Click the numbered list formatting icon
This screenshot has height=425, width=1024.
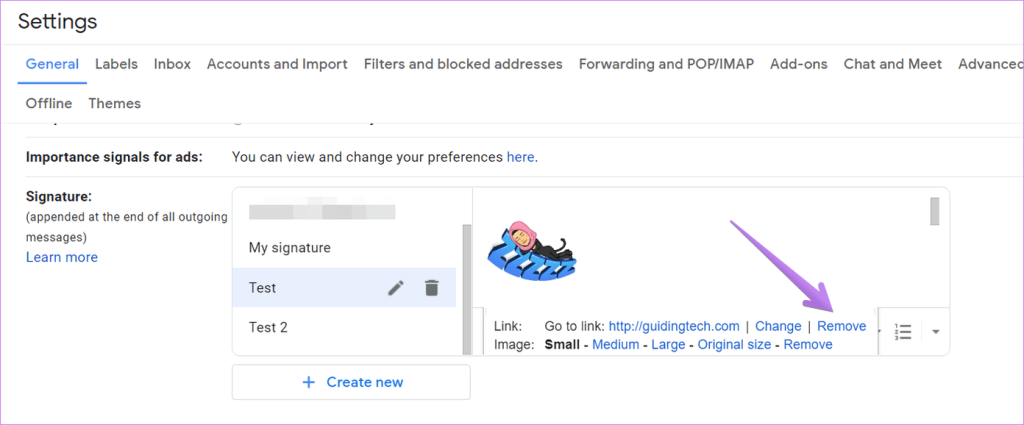click(903, 332)
